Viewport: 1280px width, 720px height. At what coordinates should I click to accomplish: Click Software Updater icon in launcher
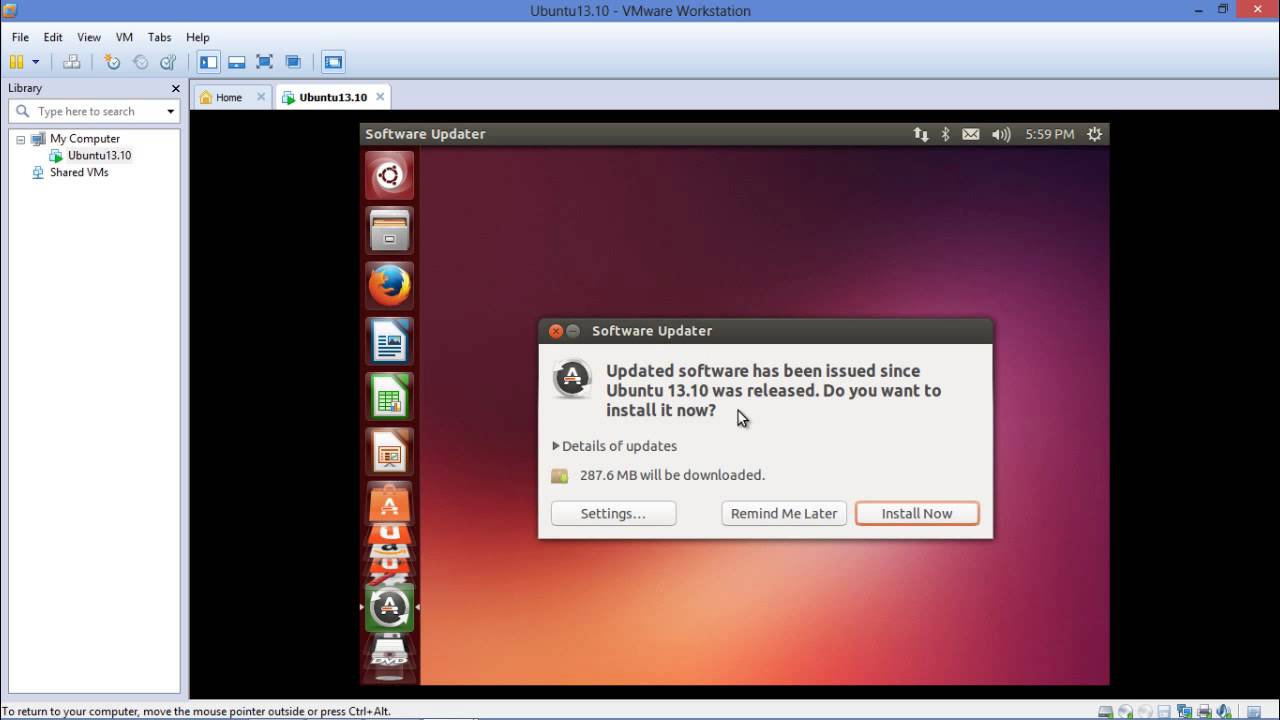pyautogui.click(x=389, y=606)
